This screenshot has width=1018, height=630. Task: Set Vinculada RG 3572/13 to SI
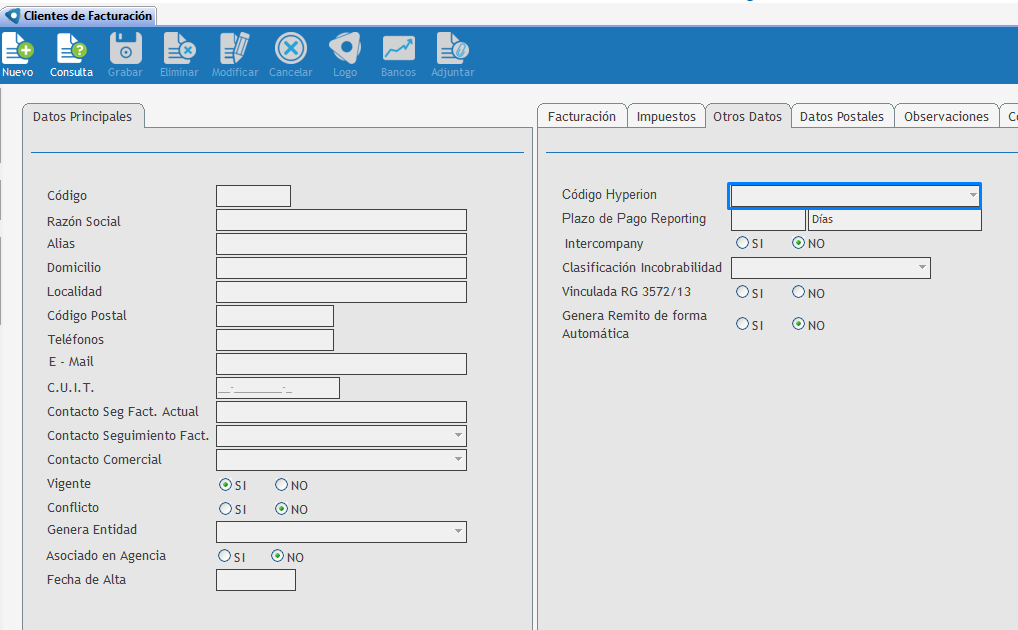[742, 292]
